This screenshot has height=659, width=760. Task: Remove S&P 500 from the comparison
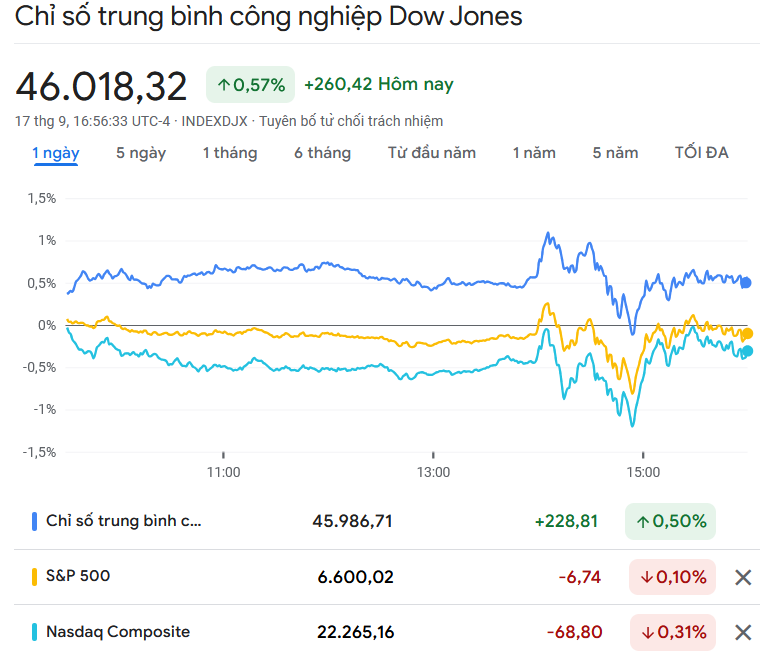tap(743, 577)
